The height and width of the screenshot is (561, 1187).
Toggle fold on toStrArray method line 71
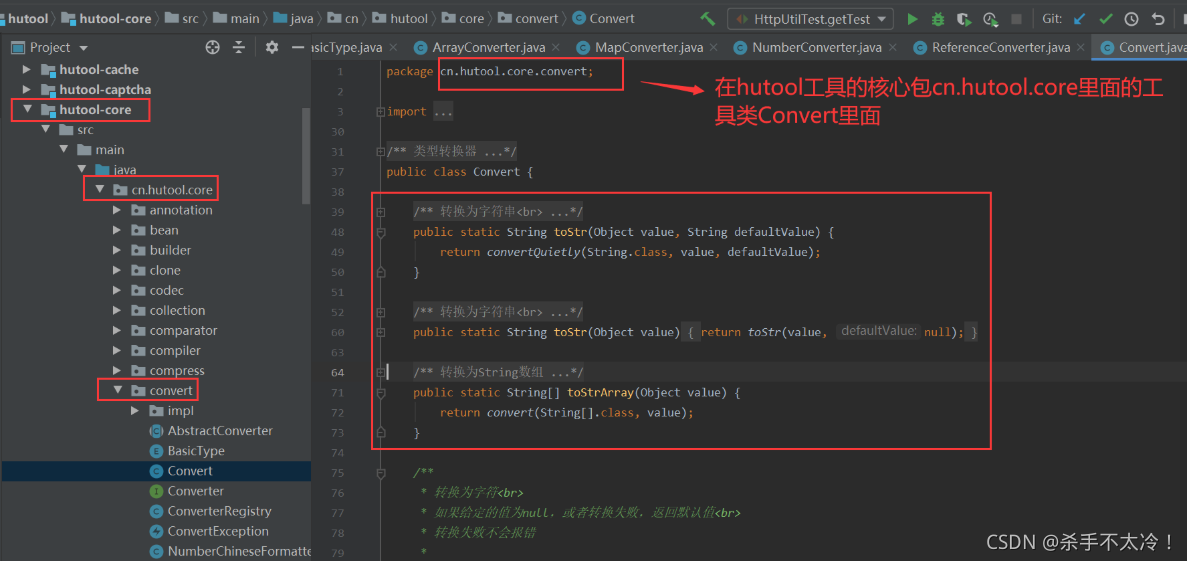coord(381,392)
